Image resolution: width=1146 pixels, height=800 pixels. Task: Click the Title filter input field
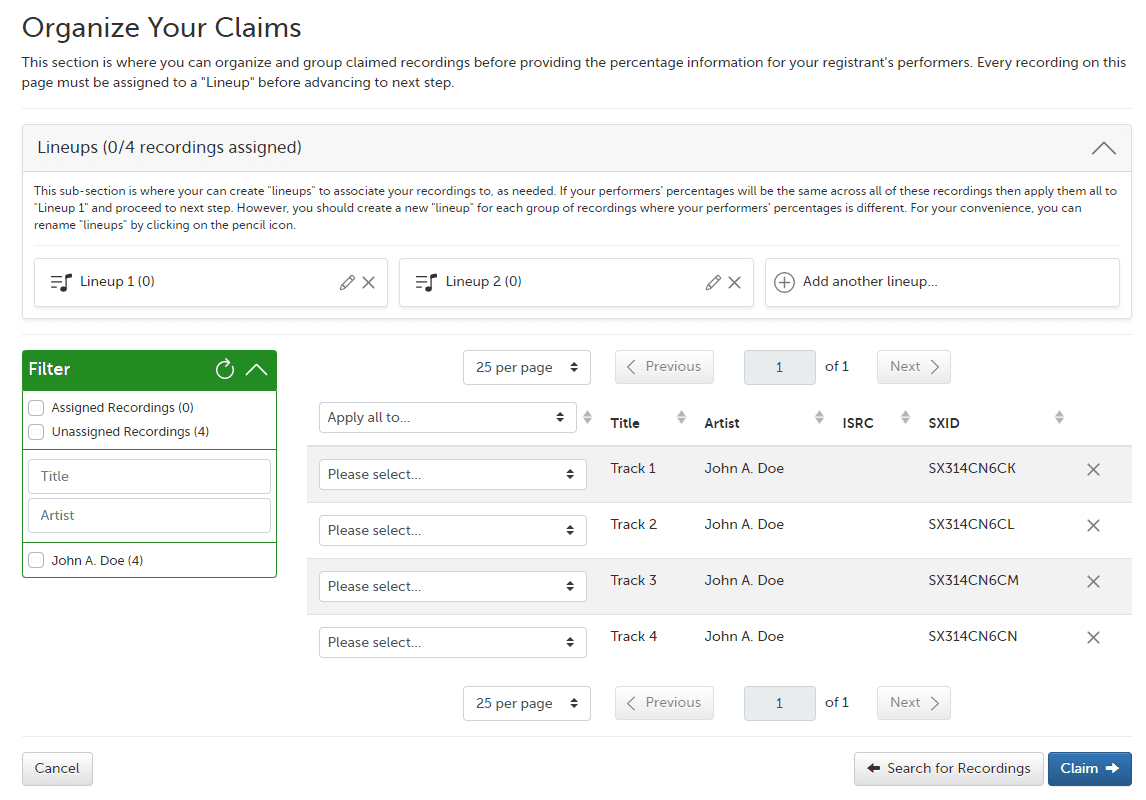(x=148, y=476)
